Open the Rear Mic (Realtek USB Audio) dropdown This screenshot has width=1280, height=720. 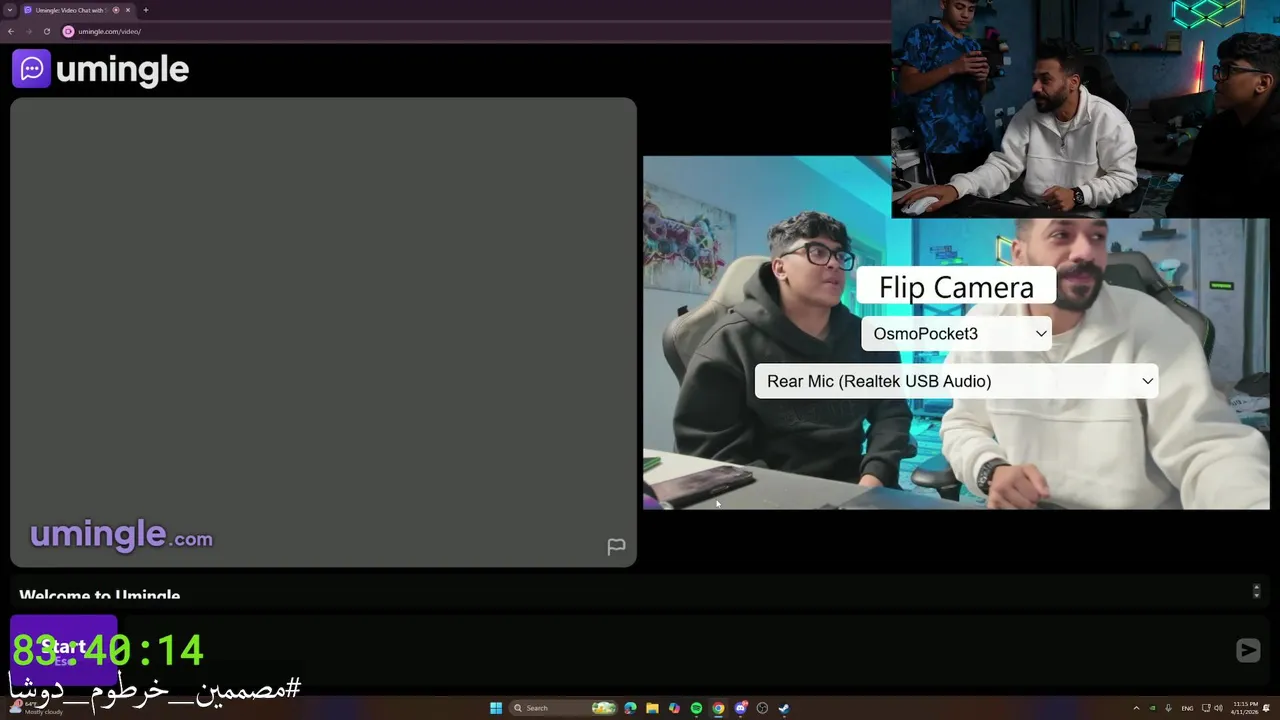pos(957,381)
